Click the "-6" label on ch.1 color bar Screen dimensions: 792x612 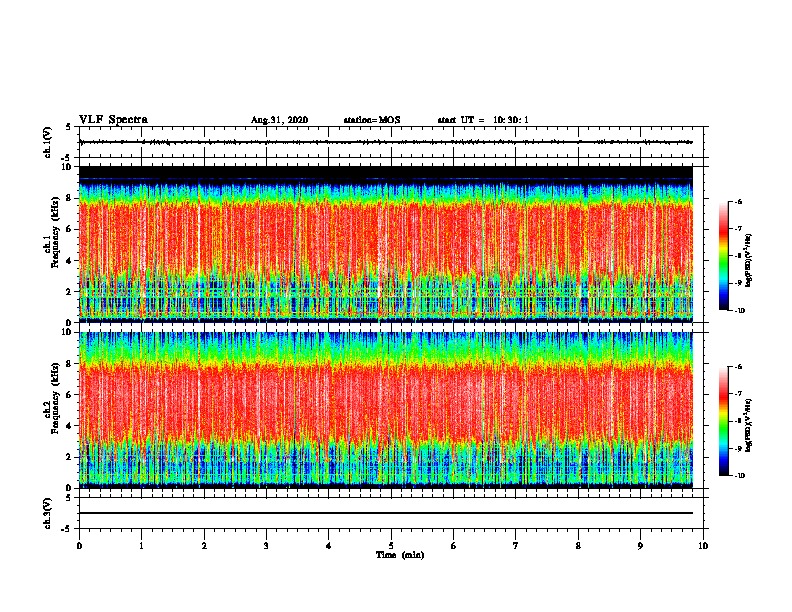click(739, 201)
